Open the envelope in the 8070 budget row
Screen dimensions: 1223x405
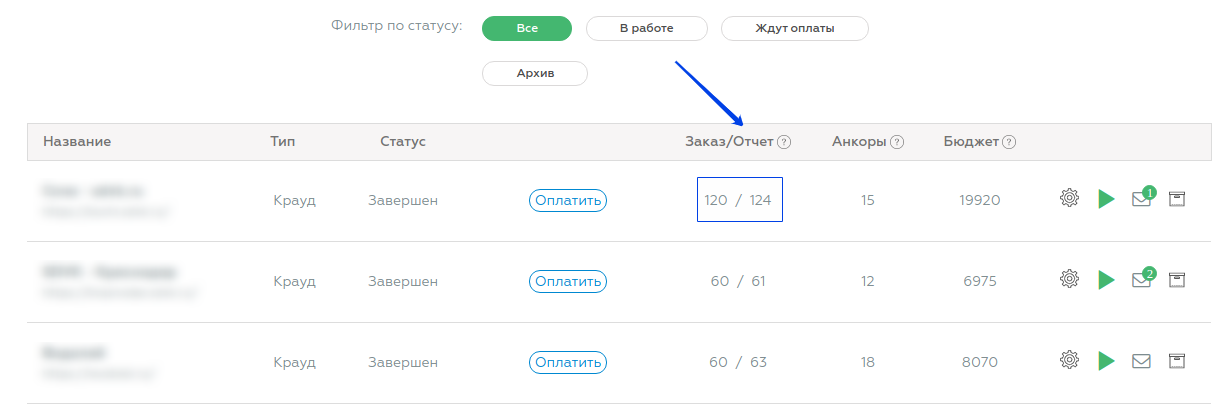pyautogui.click(x=1141, y=361)
